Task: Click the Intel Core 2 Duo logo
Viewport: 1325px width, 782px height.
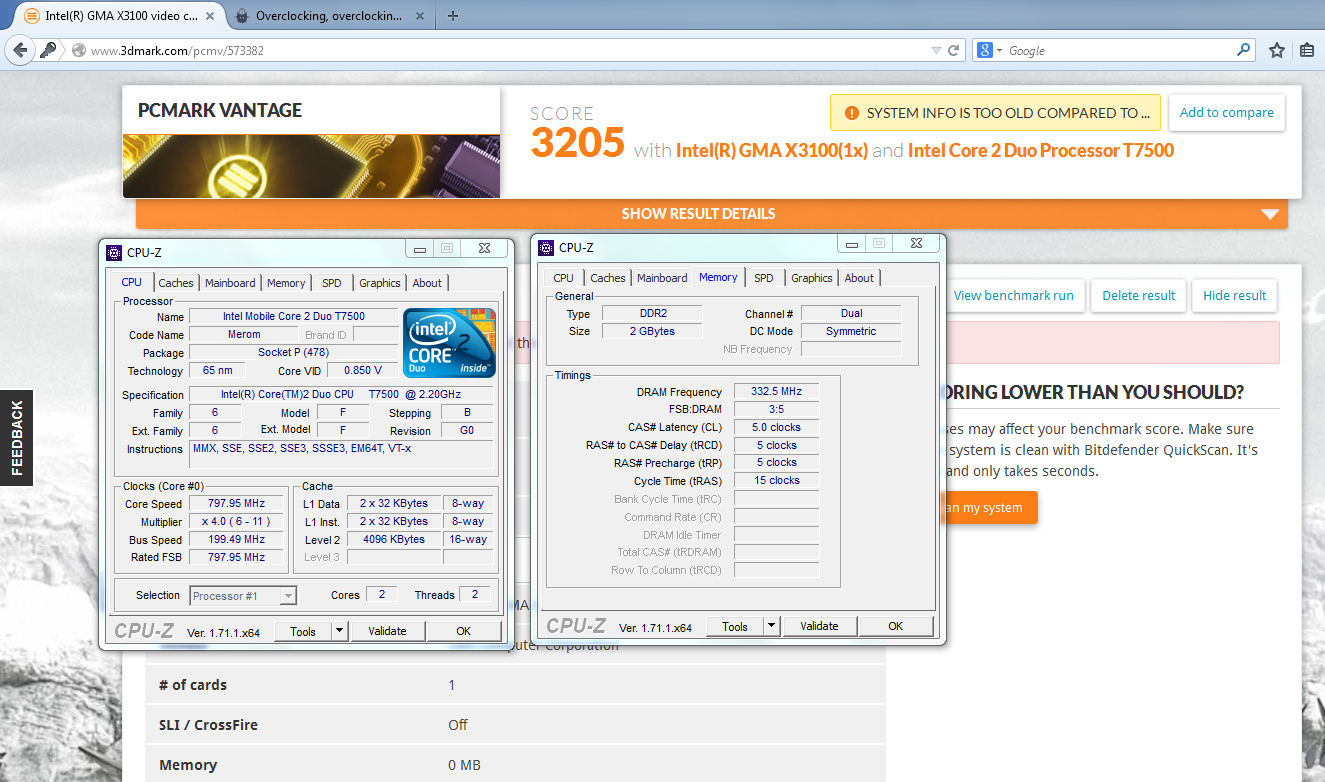Action: [x=449, y=343]
